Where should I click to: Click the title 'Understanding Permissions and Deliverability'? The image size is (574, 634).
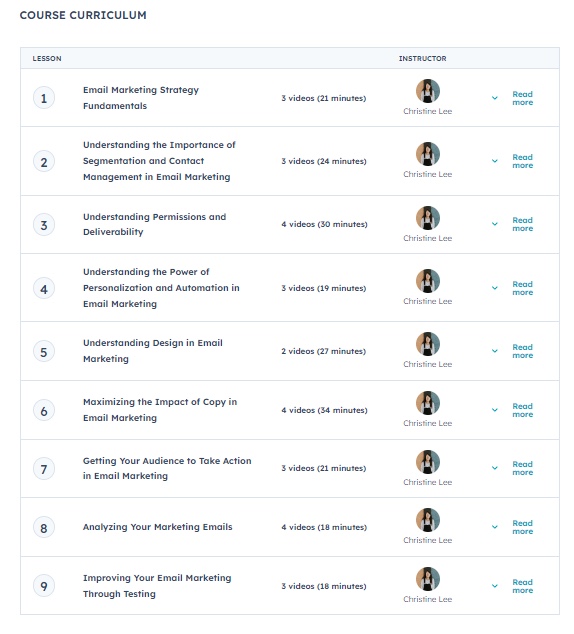pos(154,224)
